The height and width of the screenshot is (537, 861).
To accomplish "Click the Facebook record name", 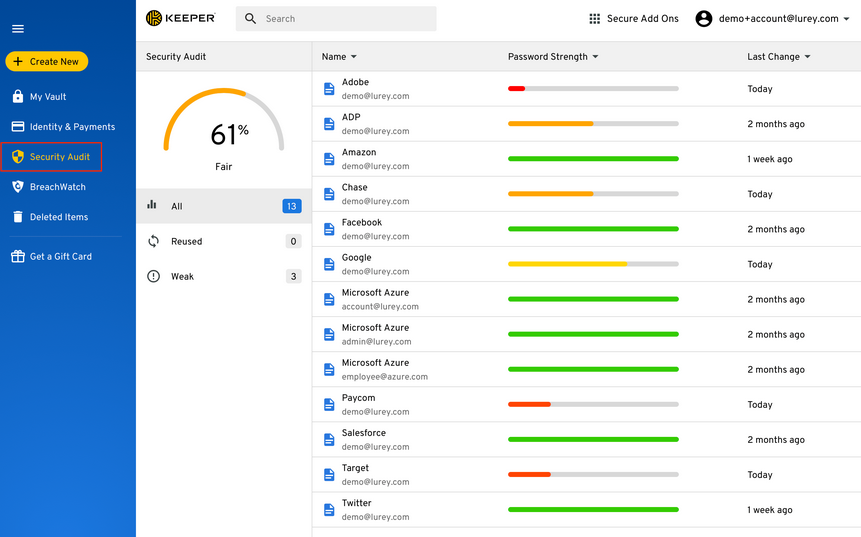I will coord(361,222).
